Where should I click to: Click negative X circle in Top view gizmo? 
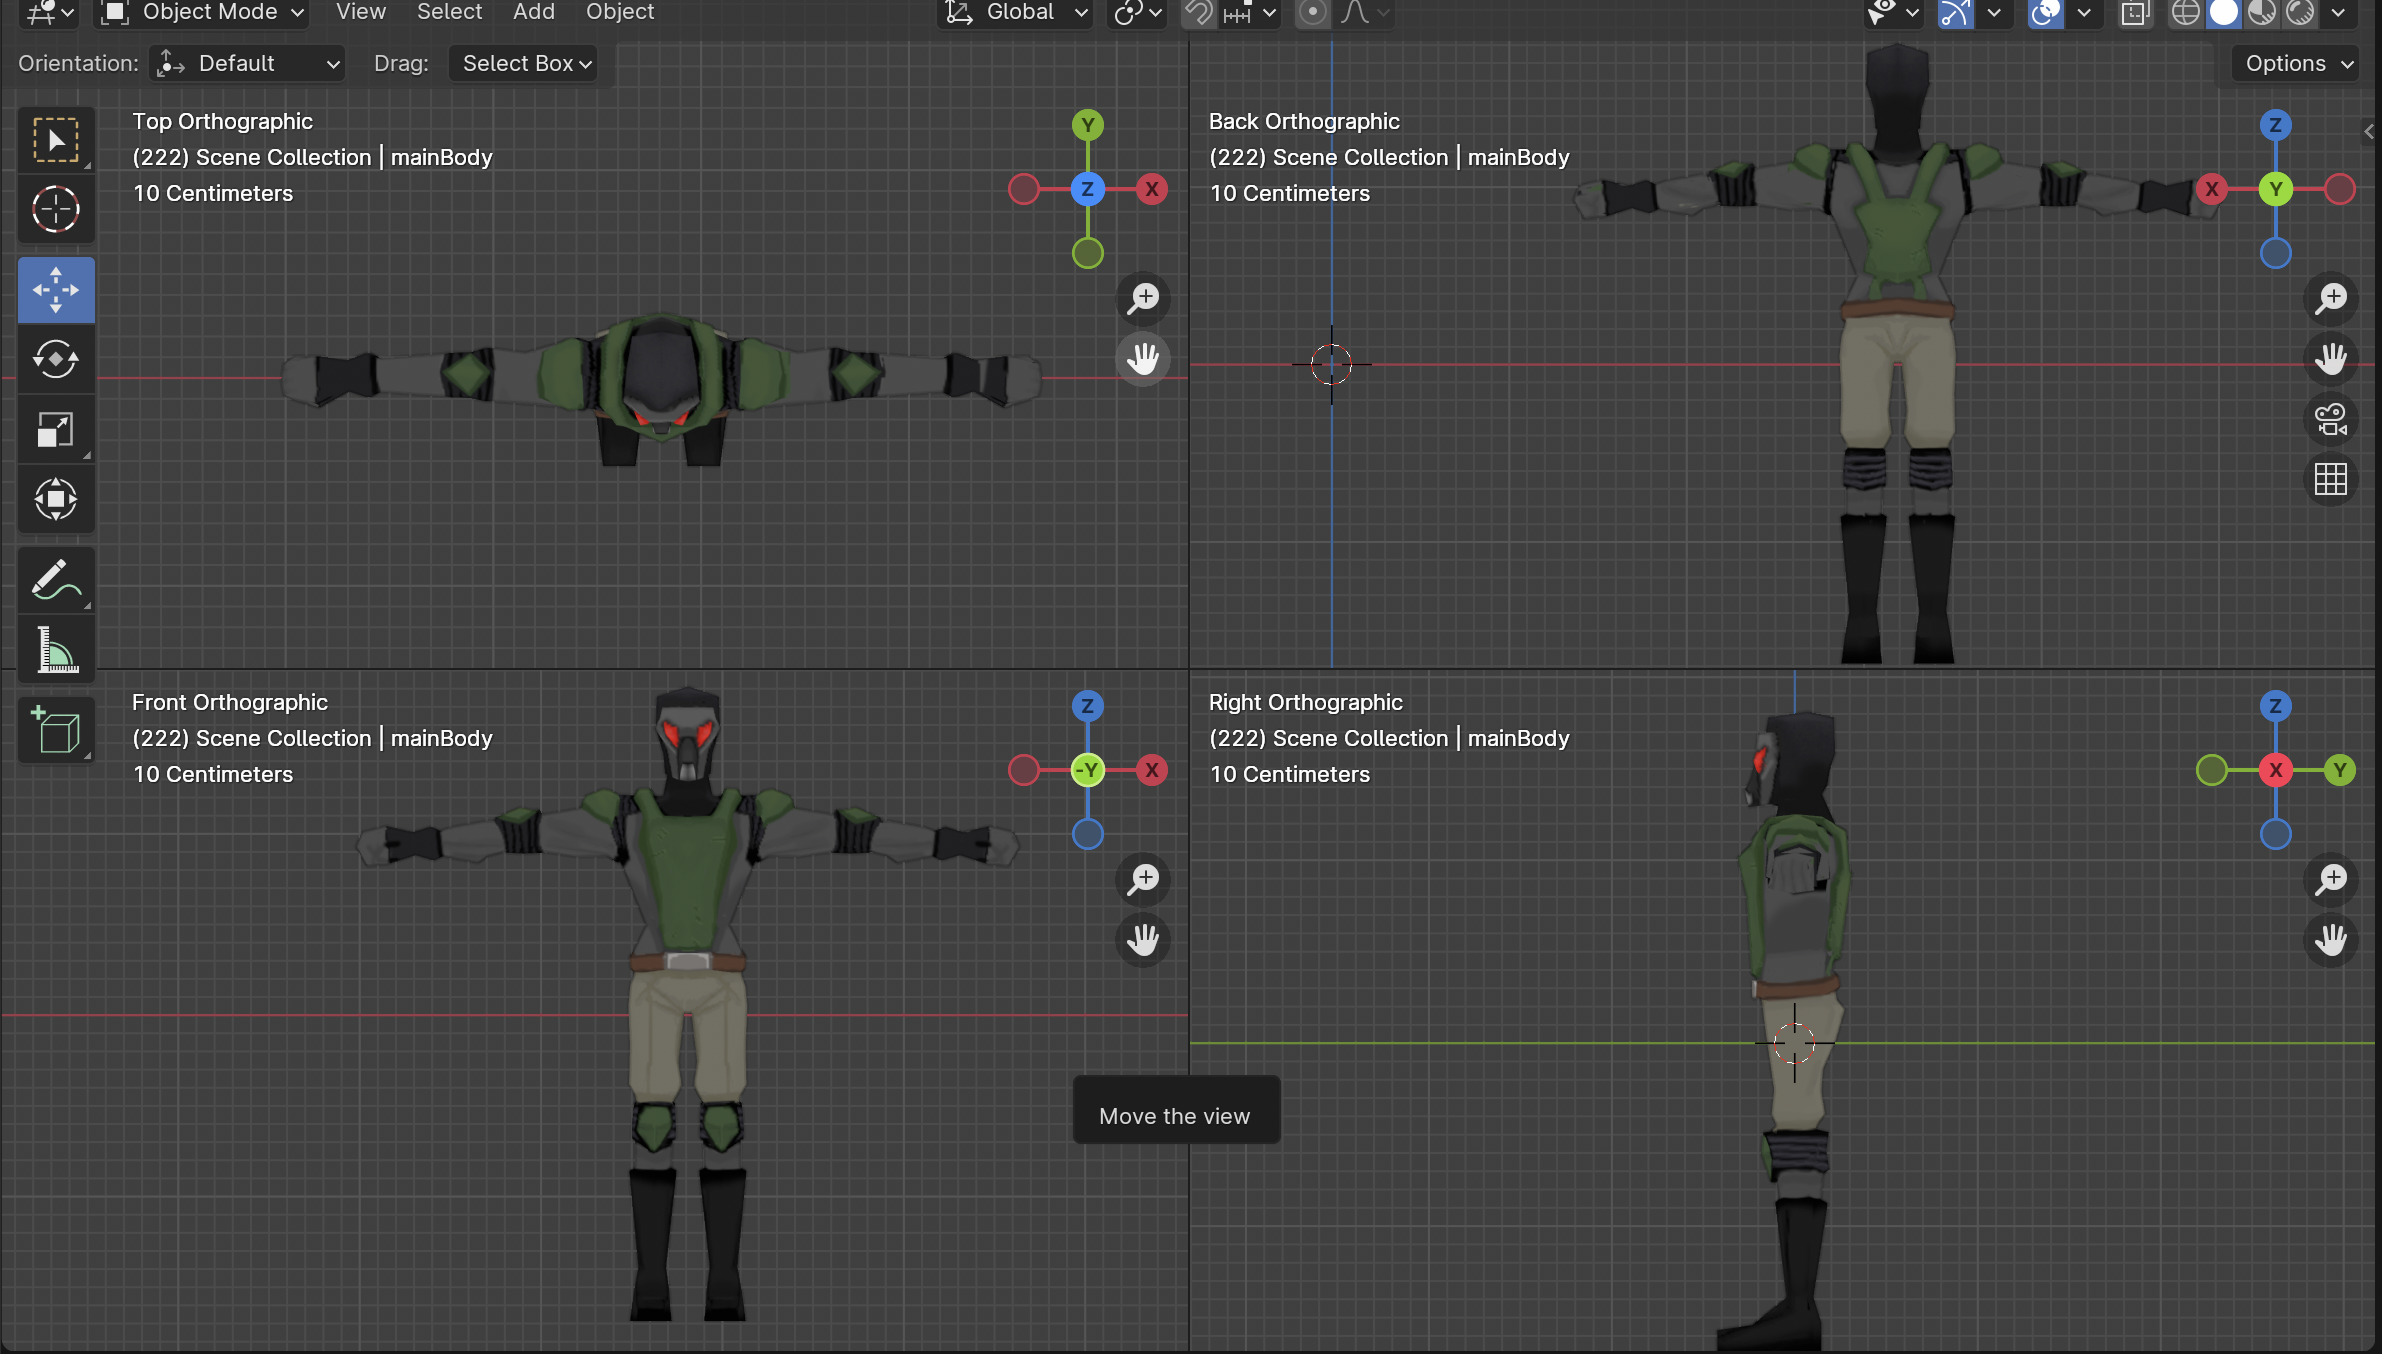click(1024, 189)
